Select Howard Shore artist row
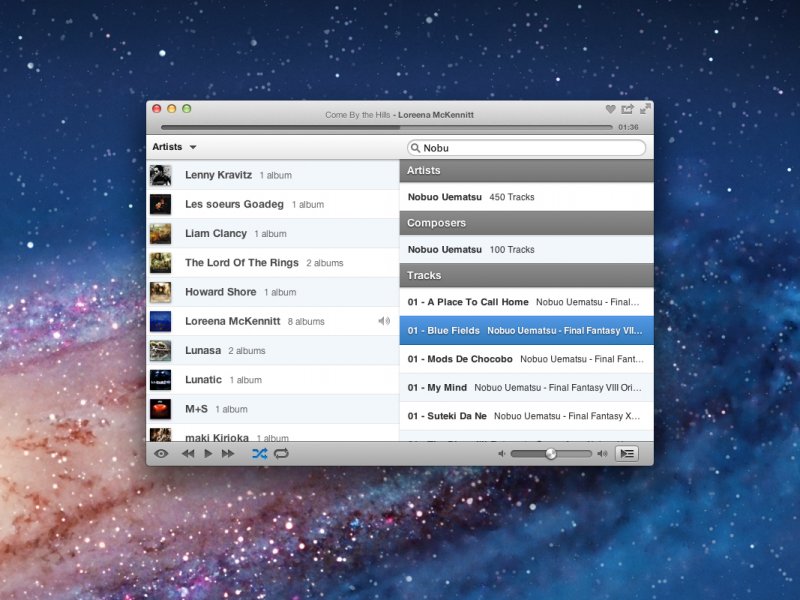The height and width of the screenshot is (600, 800). 273,292
